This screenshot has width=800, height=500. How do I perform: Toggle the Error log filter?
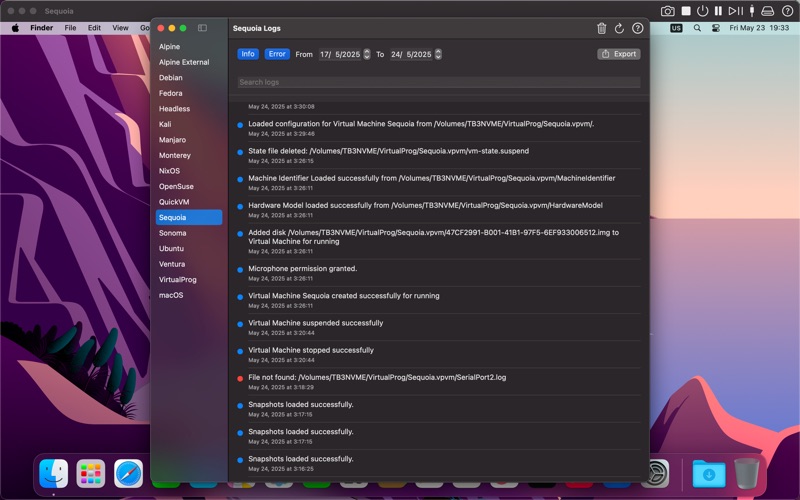(x=277, y=54)
